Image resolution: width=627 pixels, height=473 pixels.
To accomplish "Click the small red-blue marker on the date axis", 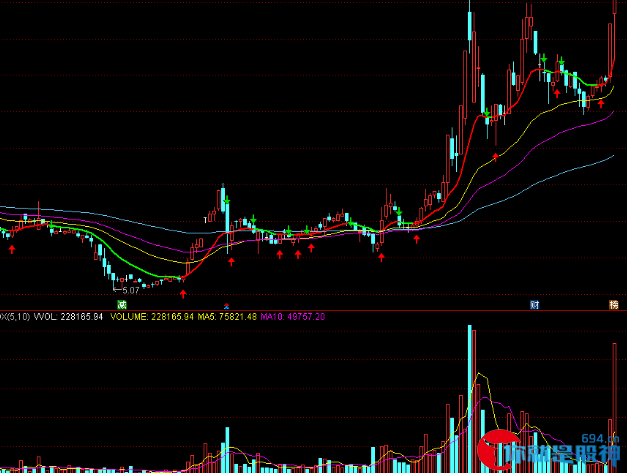I will point(226,307).
